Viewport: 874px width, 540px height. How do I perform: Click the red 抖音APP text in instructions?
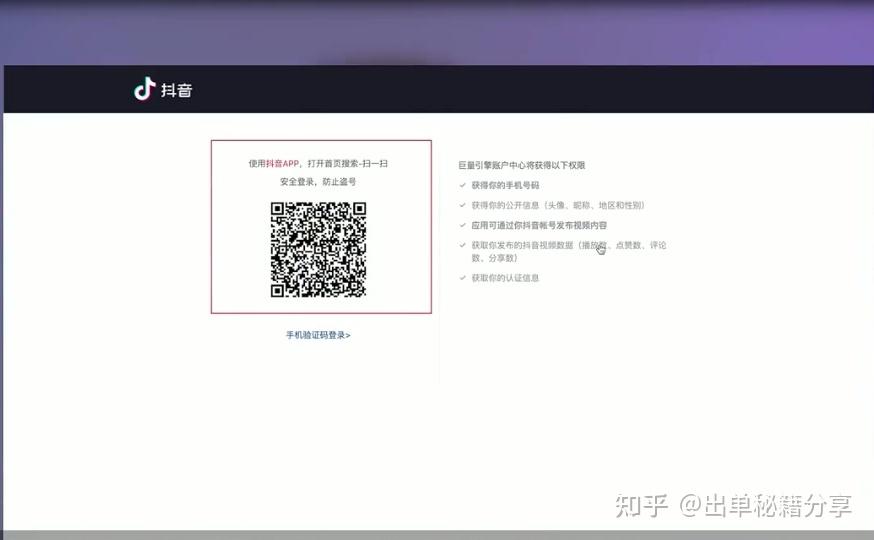tap(282, 163)
